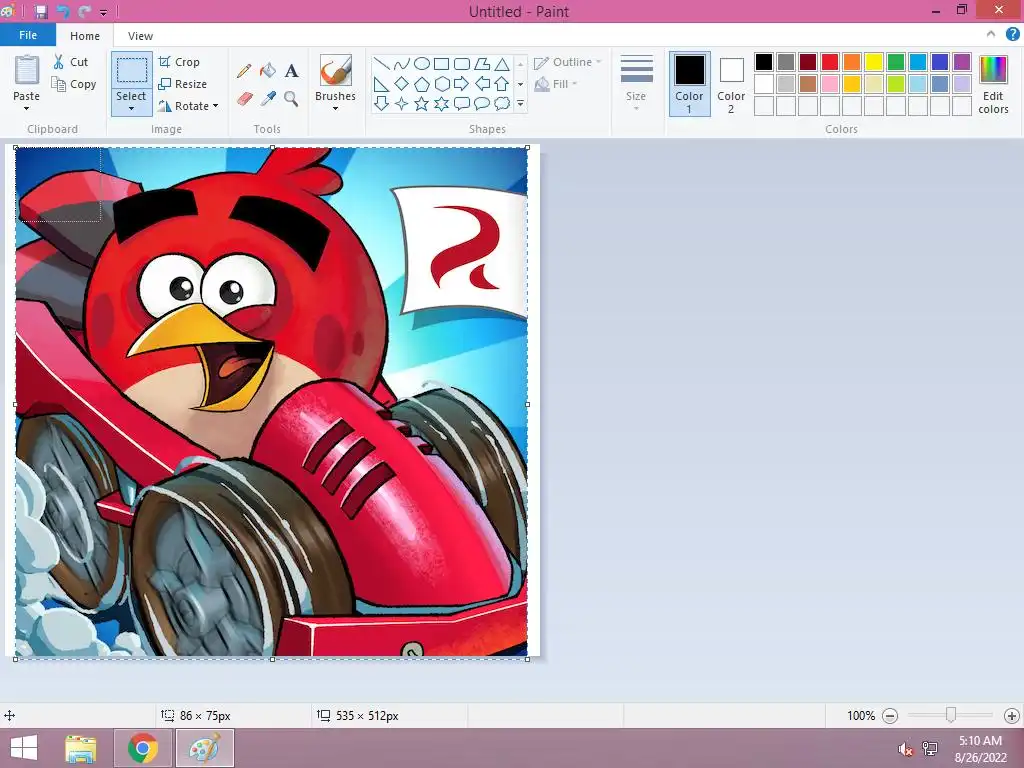Image resolution: width=1024 pixels, height=768 pixels.
Task: Pick the green color swatch
Action: 896,62
